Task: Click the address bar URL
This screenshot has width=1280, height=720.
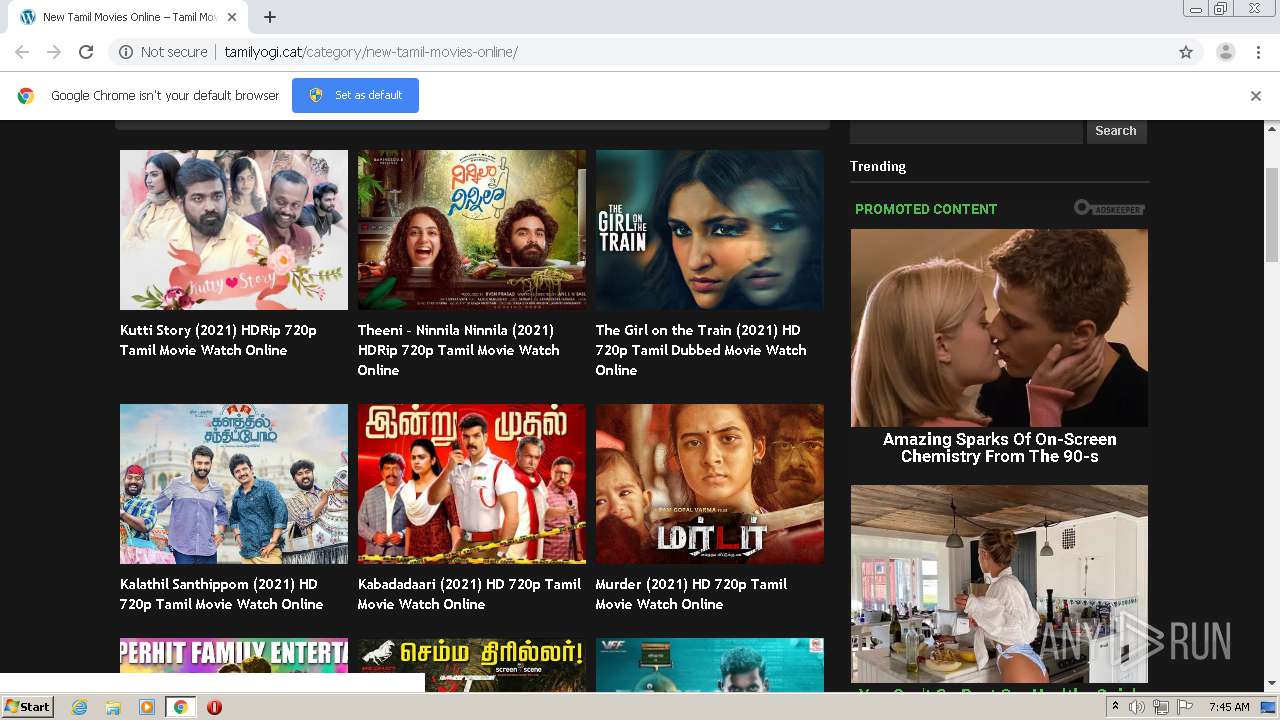Action: point(371,52)
